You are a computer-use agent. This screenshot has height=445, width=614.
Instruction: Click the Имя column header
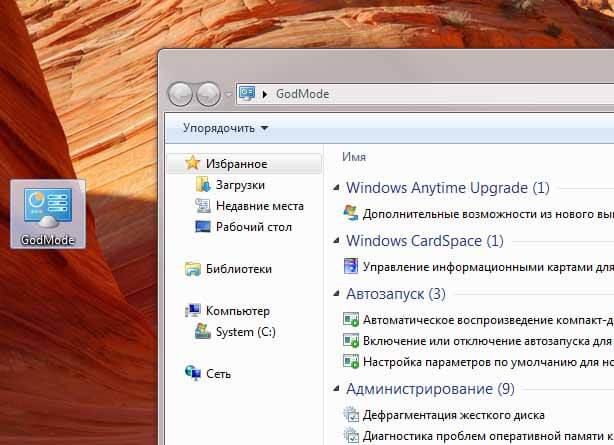(x=354, y=157)
